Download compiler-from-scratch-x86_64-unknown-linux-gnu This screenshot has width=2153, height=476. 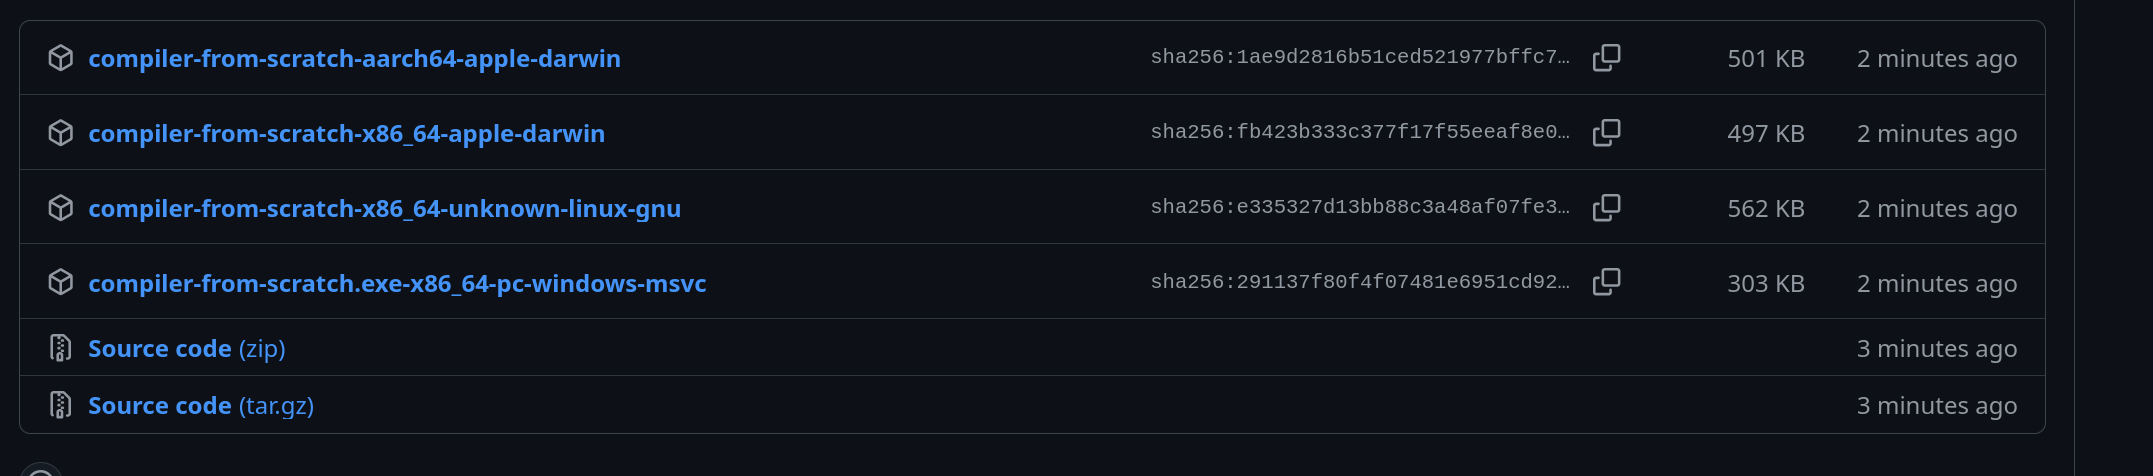[384, 209]
